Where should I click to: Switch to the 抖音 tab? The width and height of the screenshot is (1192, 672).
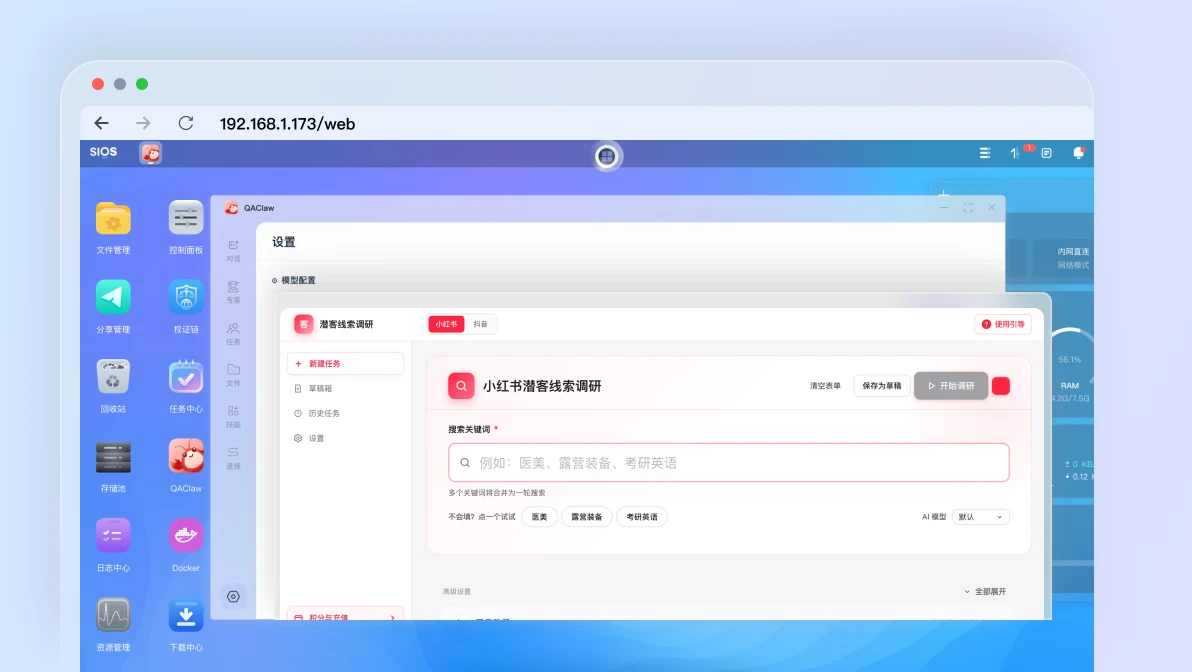click(x=480, y=324)
